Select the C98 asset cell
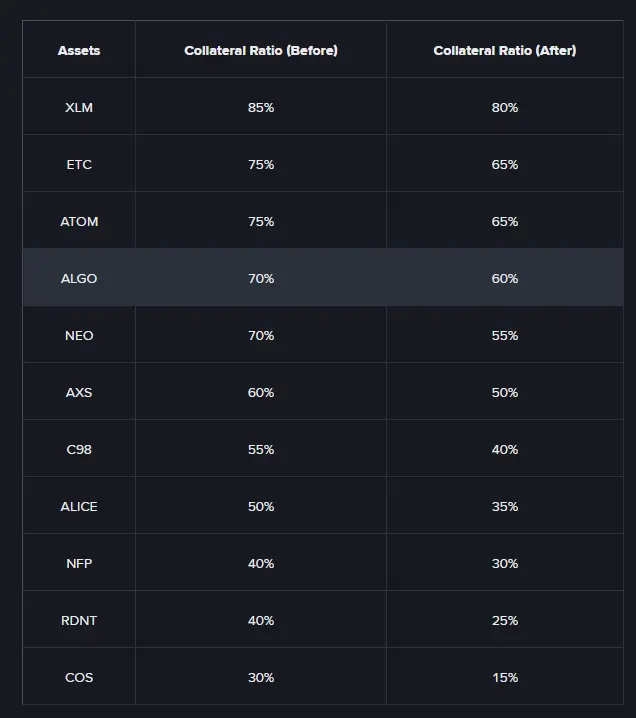Viewport: 636px width, 718px height. pos(79,449)
